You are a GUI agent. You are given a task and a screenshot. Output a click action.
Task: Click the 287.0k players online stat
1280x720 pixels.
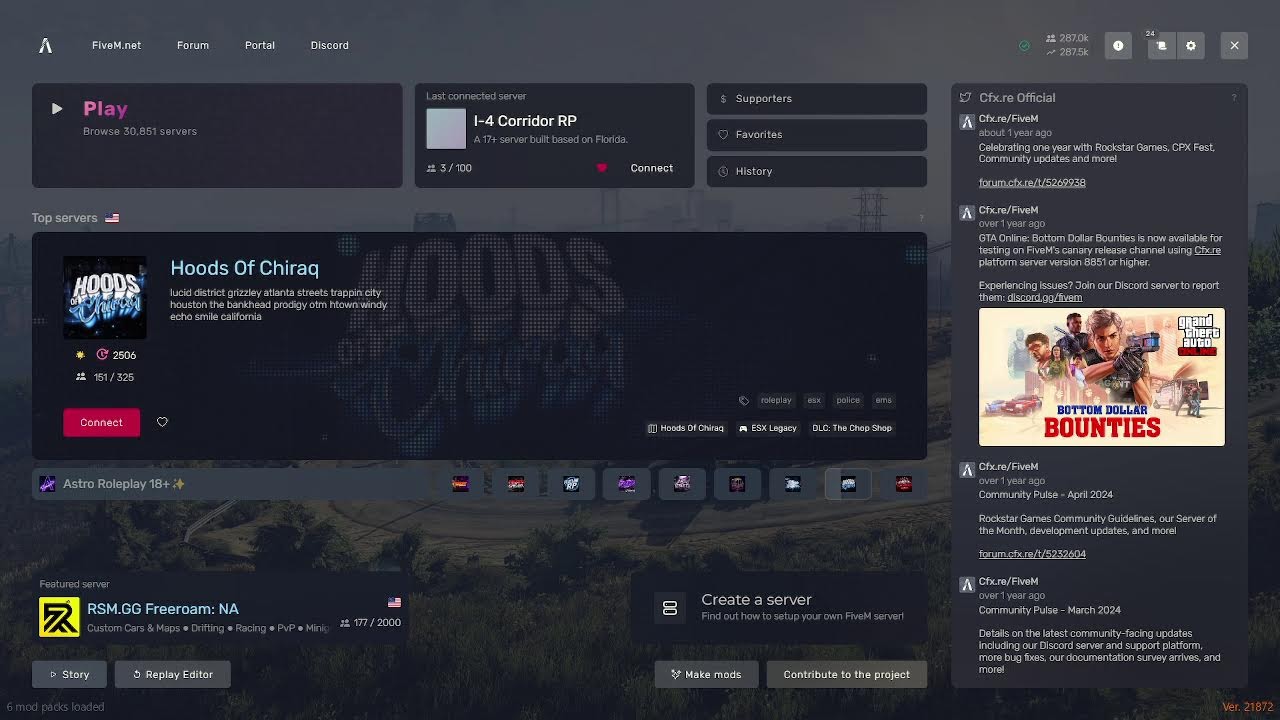coord(1067,38)
